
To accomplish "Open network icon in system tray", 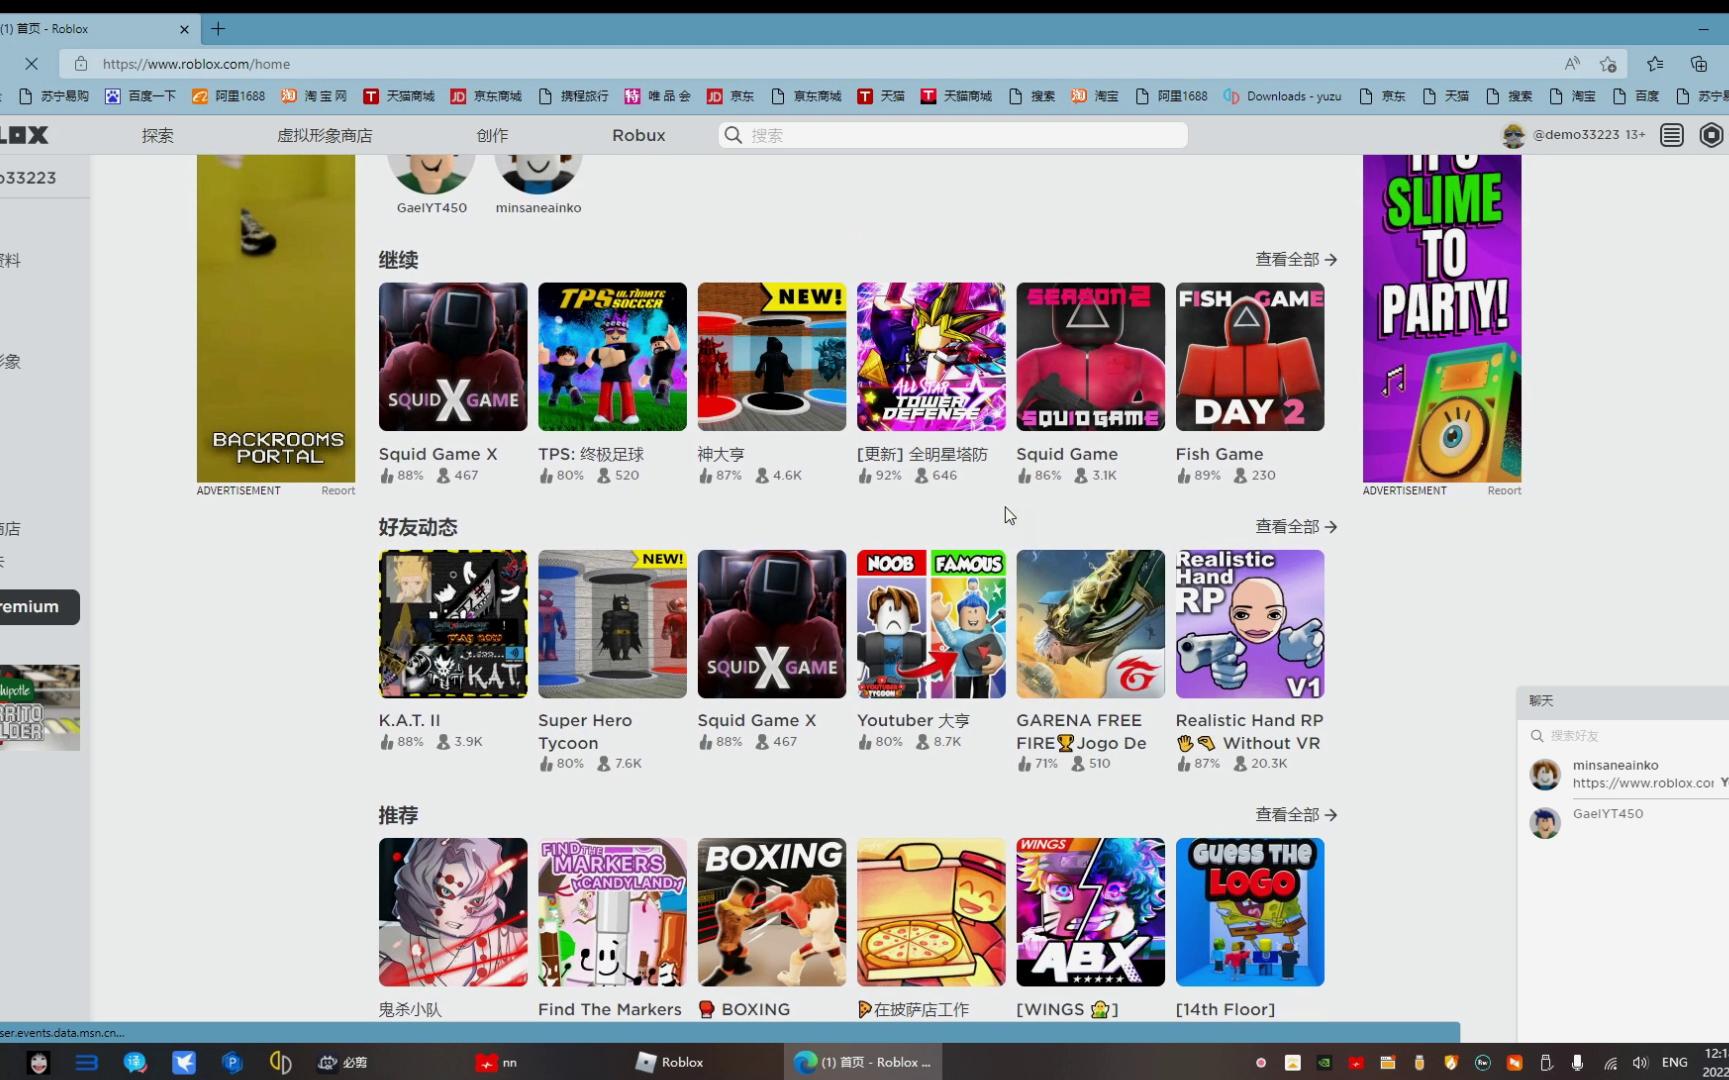I will 1610,1062.
